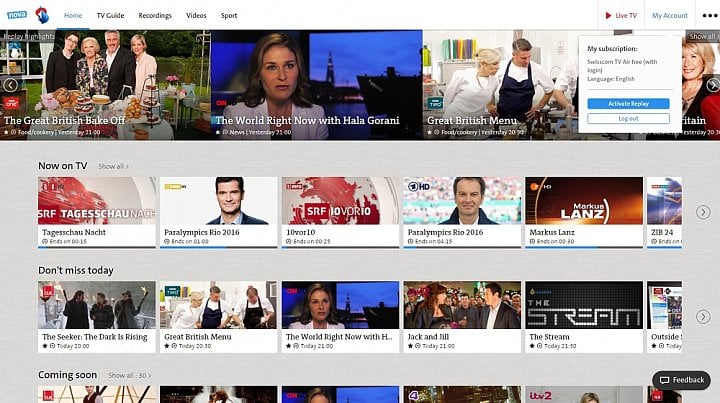Open The Great British Bake Off banner
The image size is (720, 403).
(x=105, y=85)
